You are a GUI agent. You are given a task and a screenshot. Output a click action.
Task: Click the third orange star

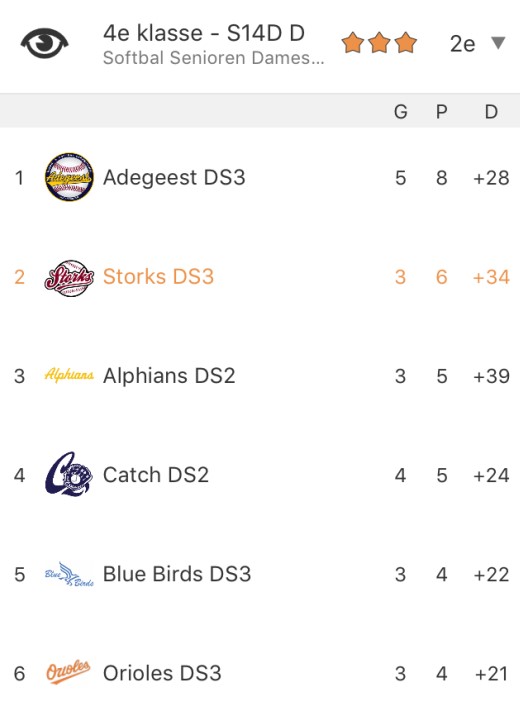pos(406,43)
